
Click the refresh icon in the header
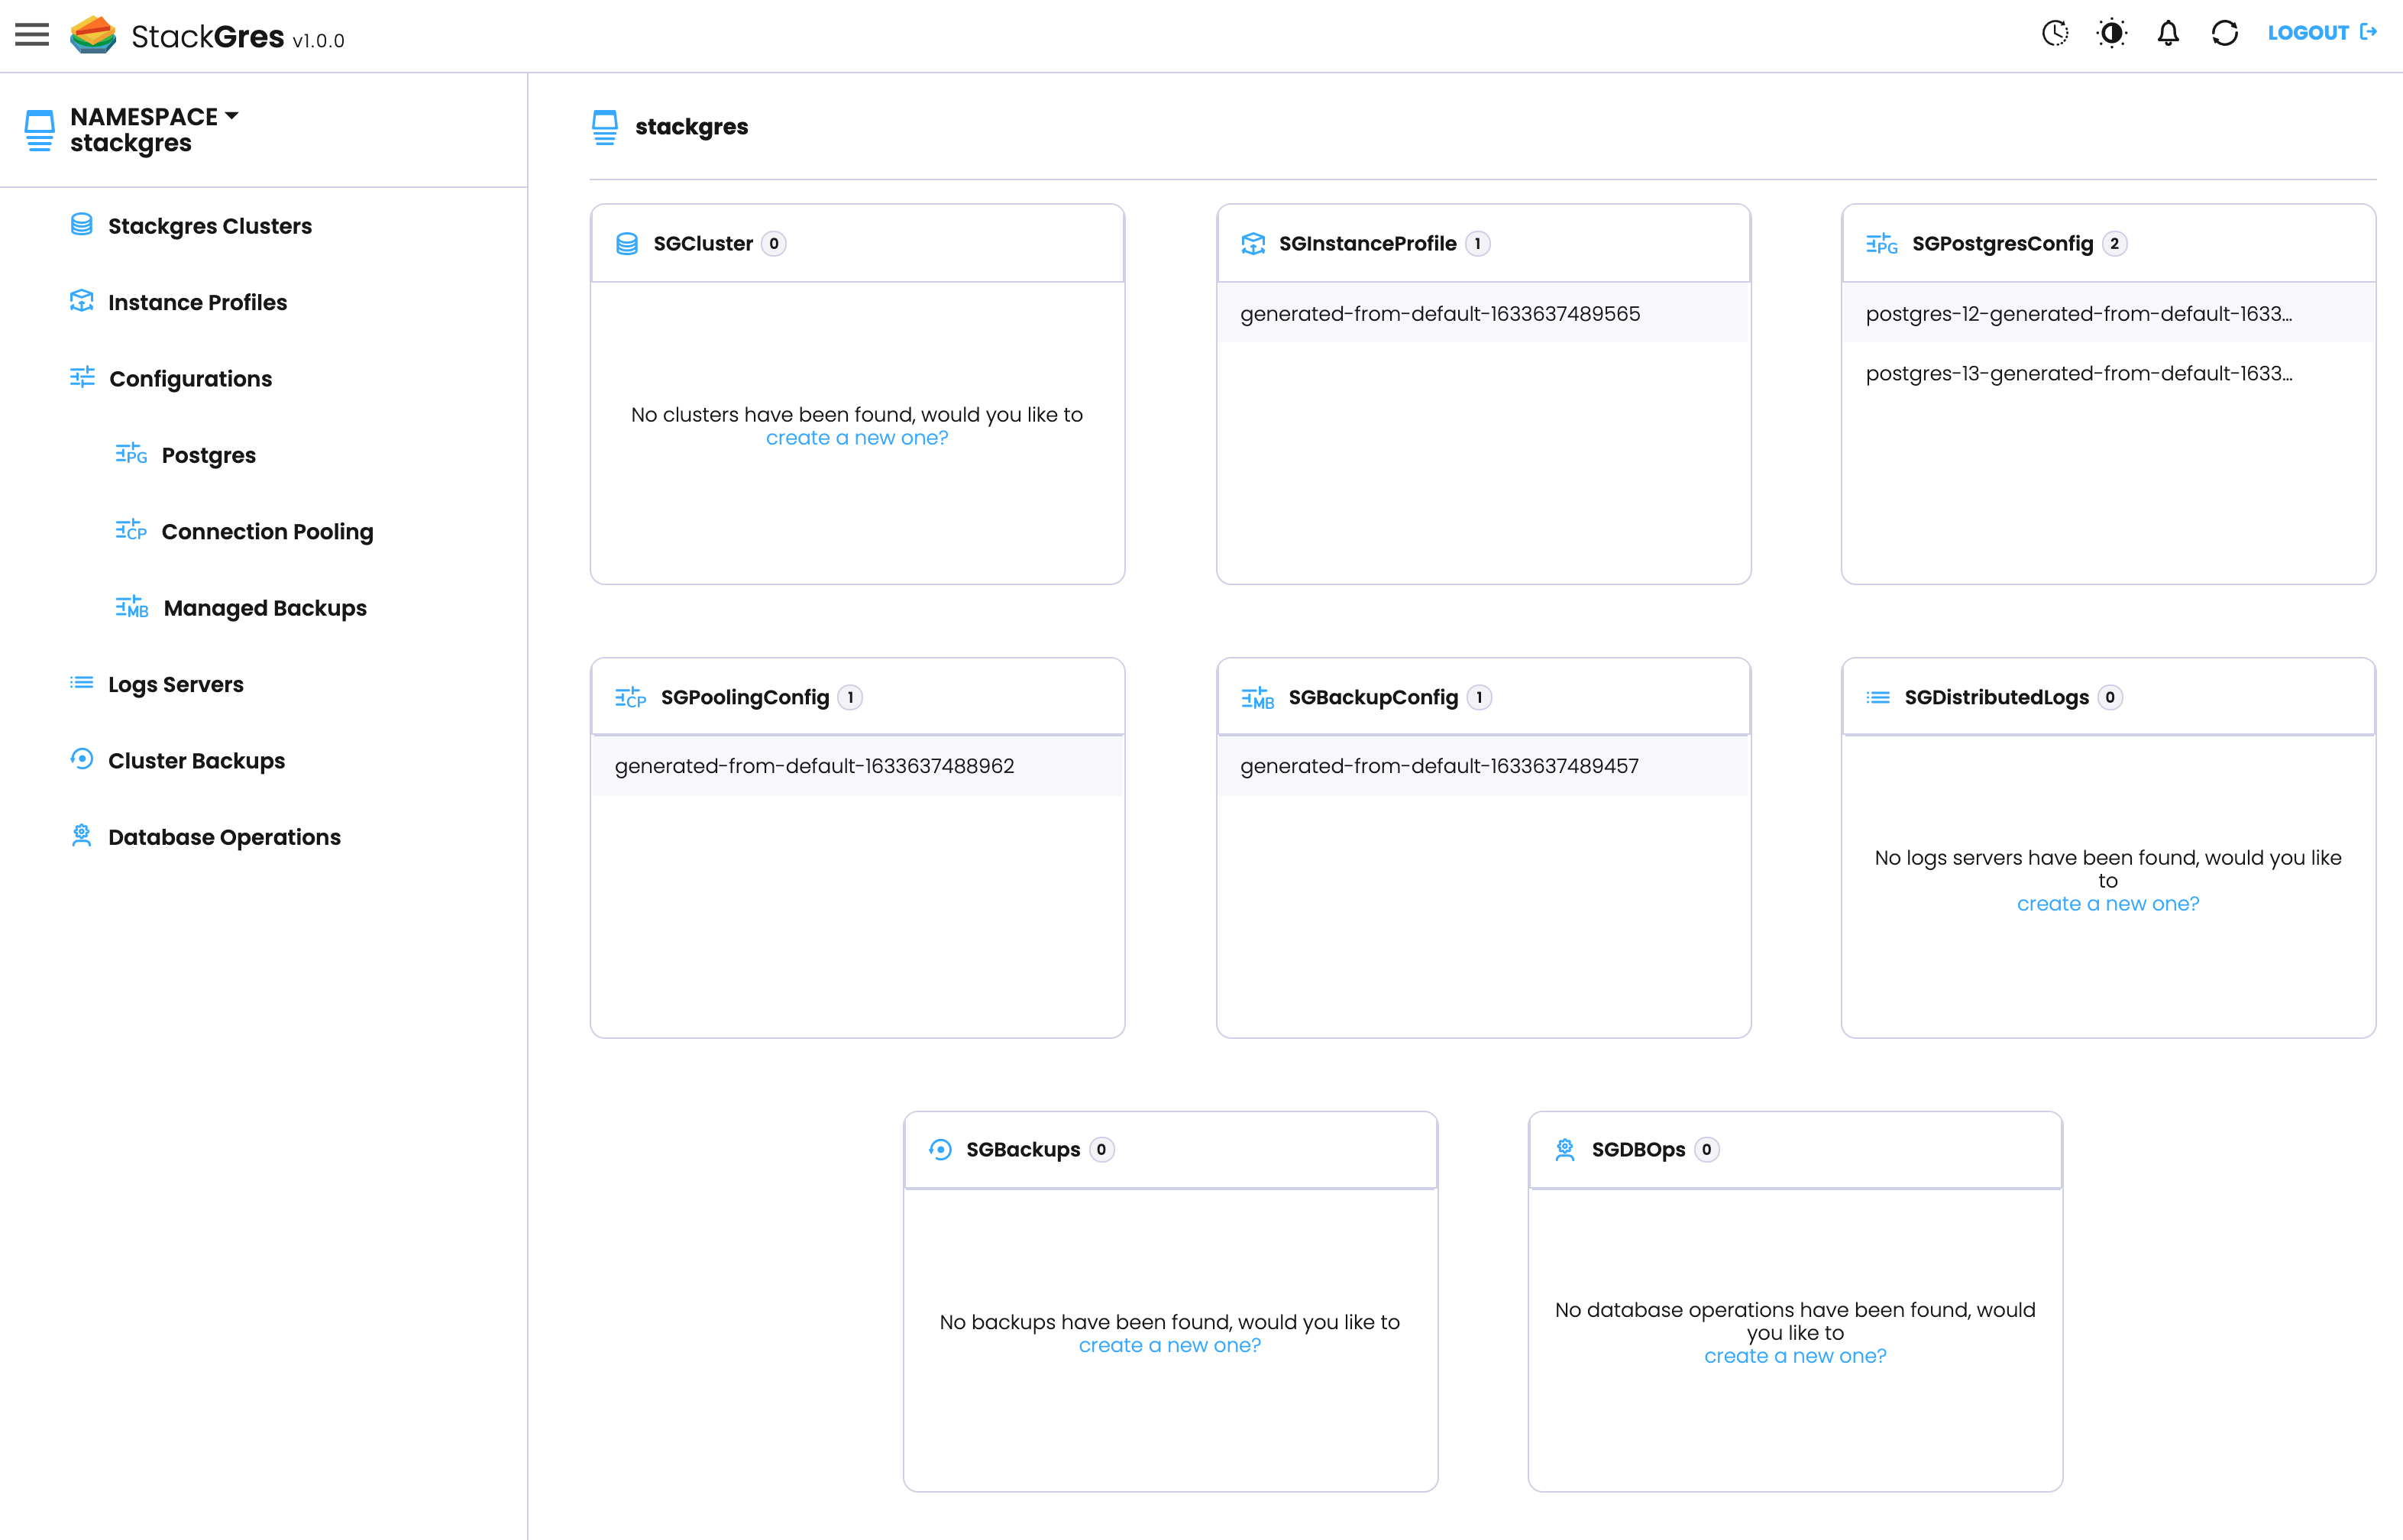point(2224,33)
